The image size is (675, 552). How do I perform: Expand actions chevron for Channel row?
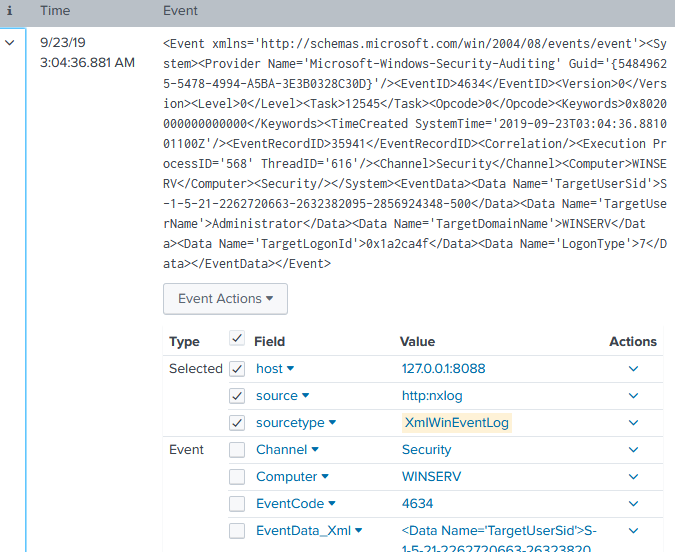click(x=633, y=450)
